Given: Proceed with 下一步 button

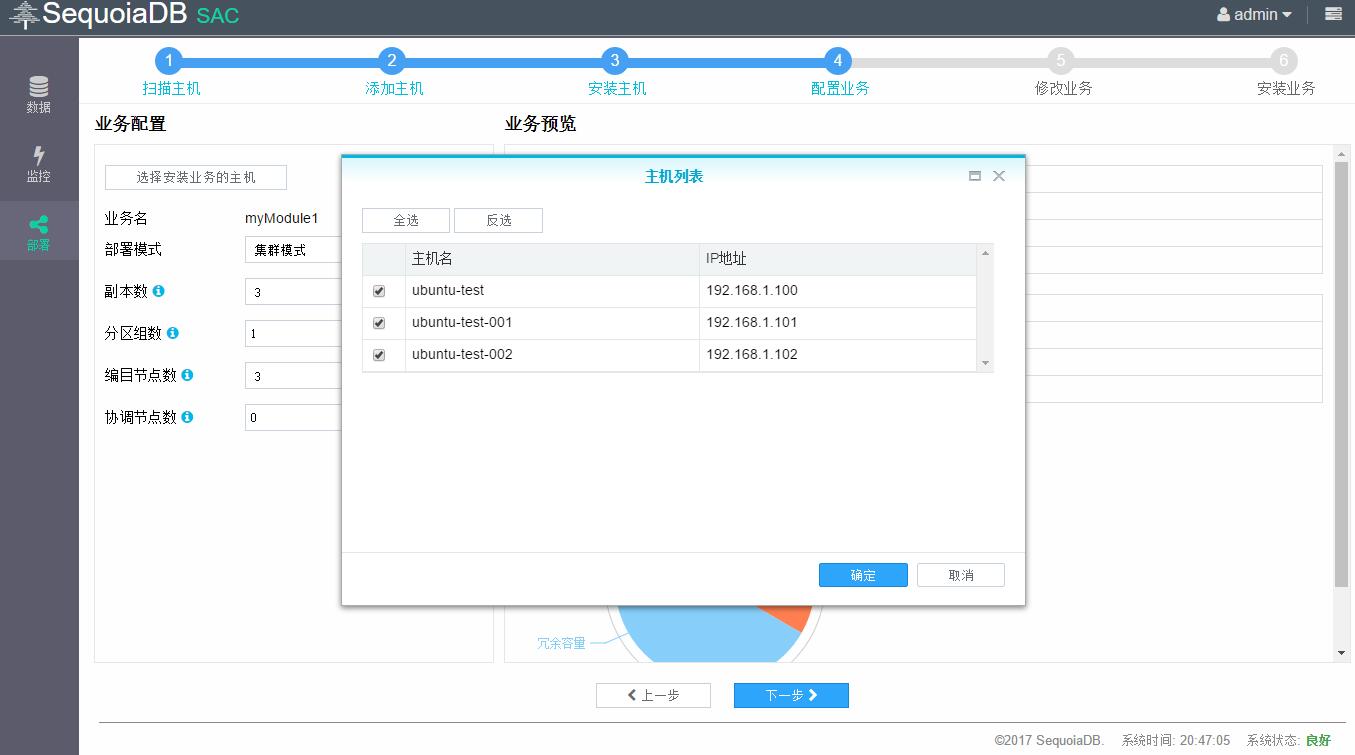Looking at the screenshot, I should click(791, 695).
